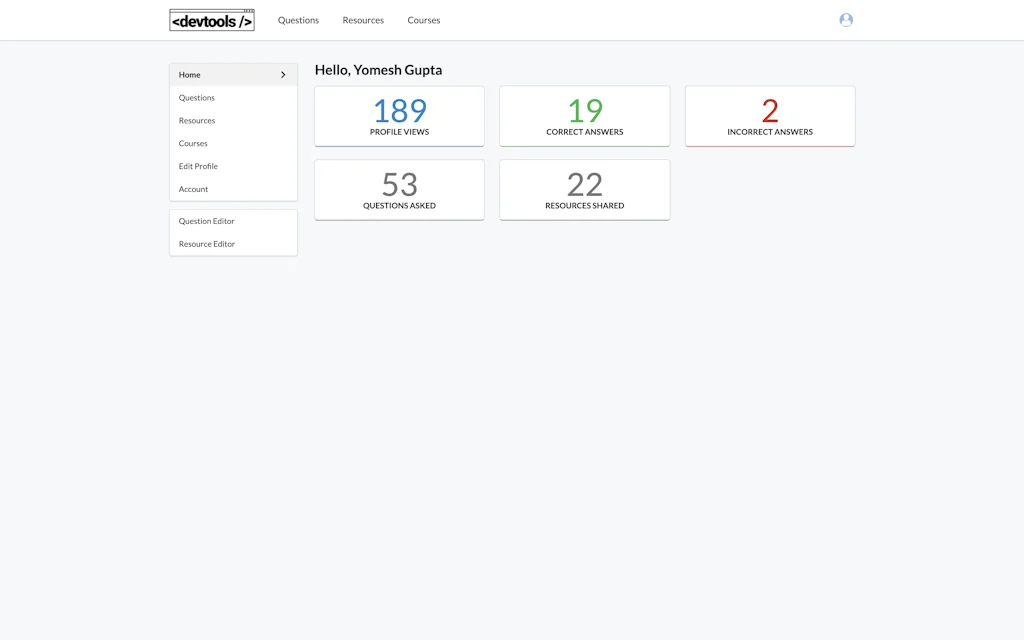Go to Resources in the sidebar
The width and height of the screenshot is (1024, 640).
point(233,121)
